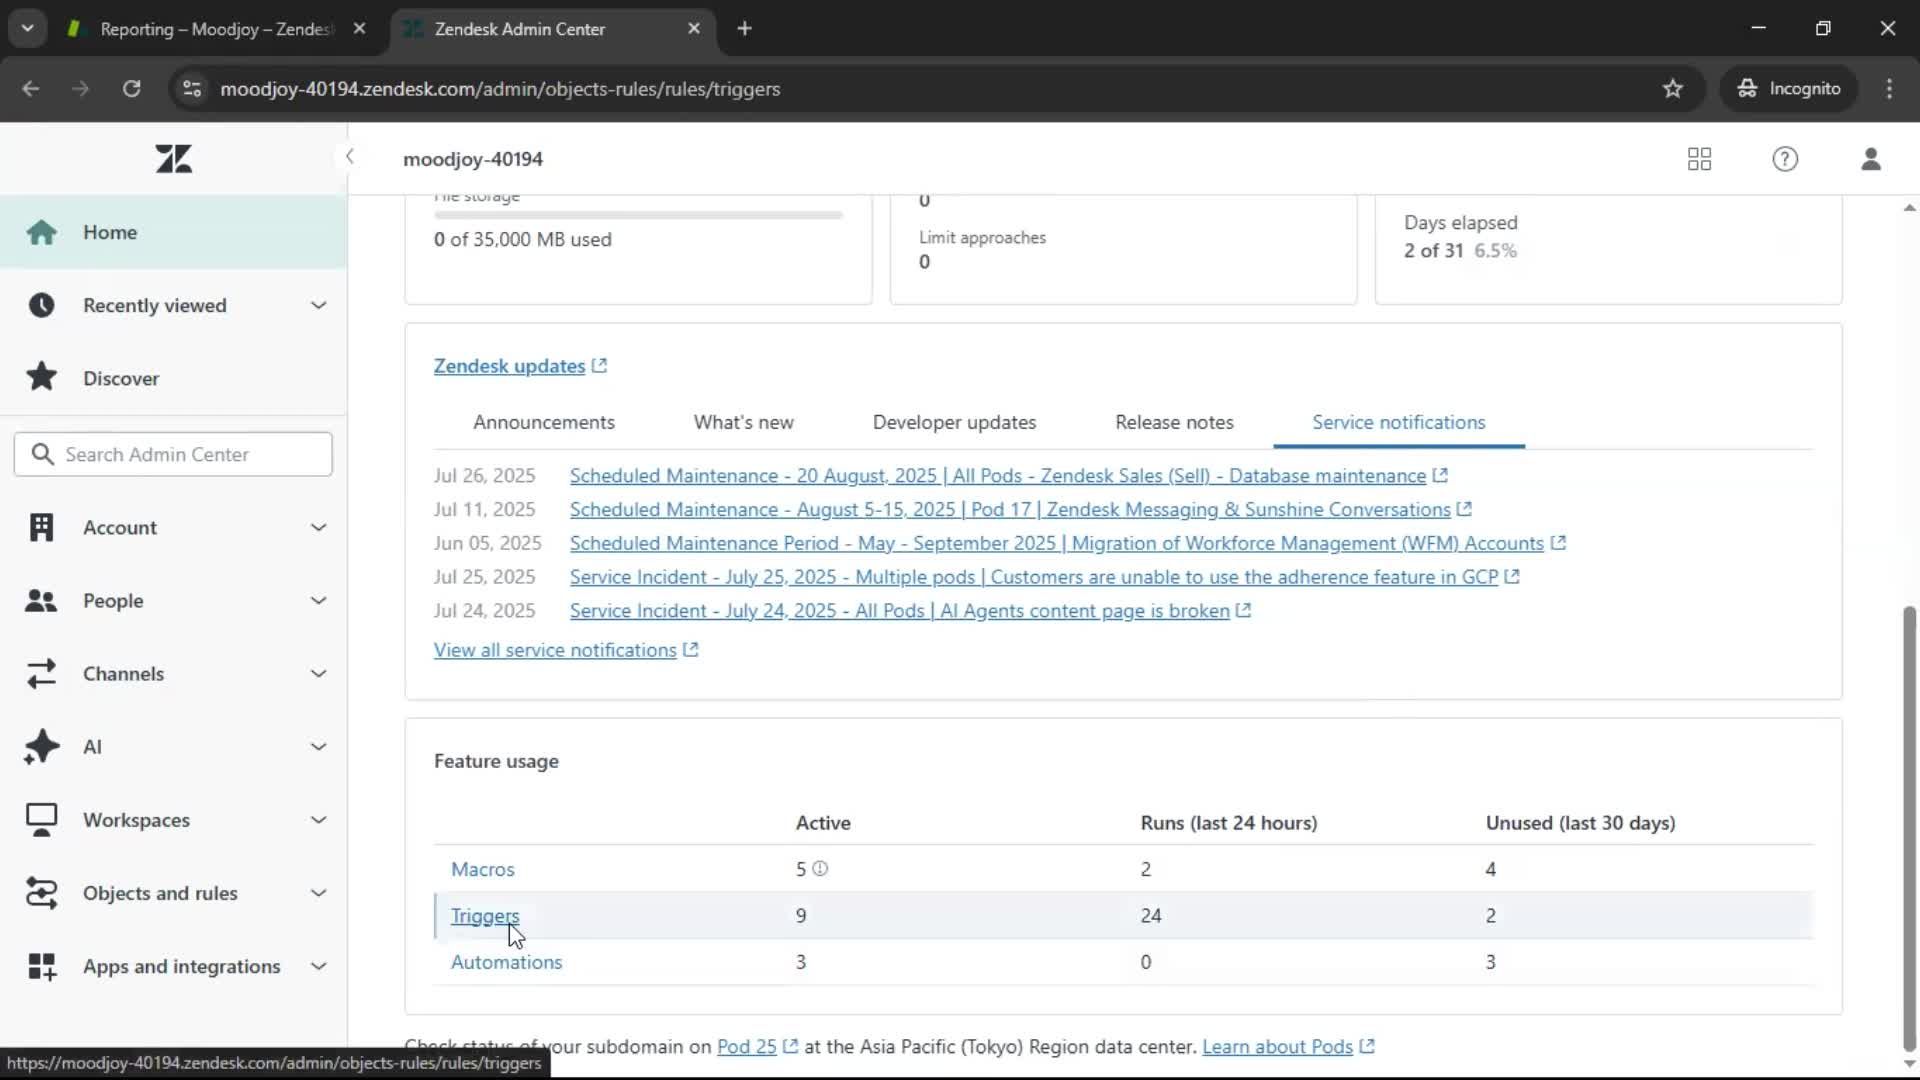This screenshot has height=1080, width=1920.
Task: Go to the Home sidebar item
Action: [x=173, y=232]
